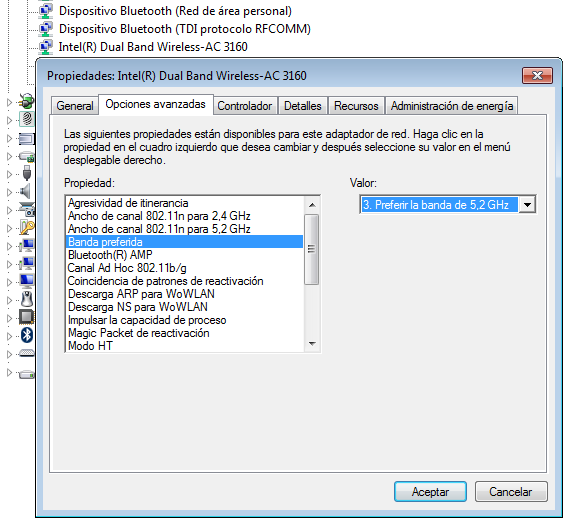Click the property list scroll-down arrow

click(x=312, y=343)
